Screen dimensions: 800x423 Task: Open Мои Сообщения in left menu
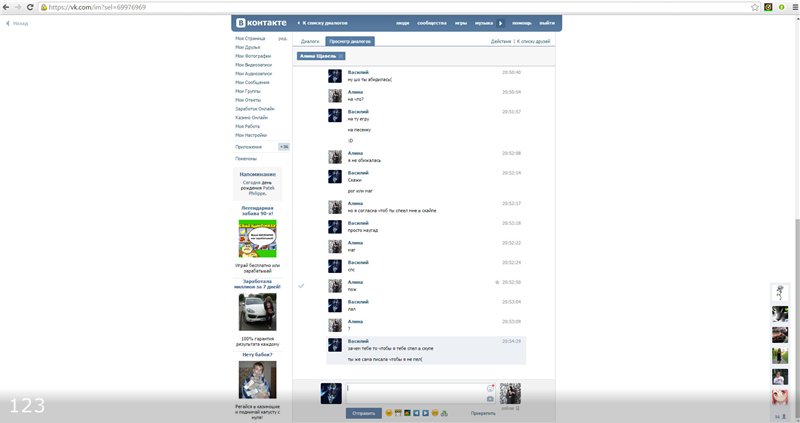(x=253, y=82)
